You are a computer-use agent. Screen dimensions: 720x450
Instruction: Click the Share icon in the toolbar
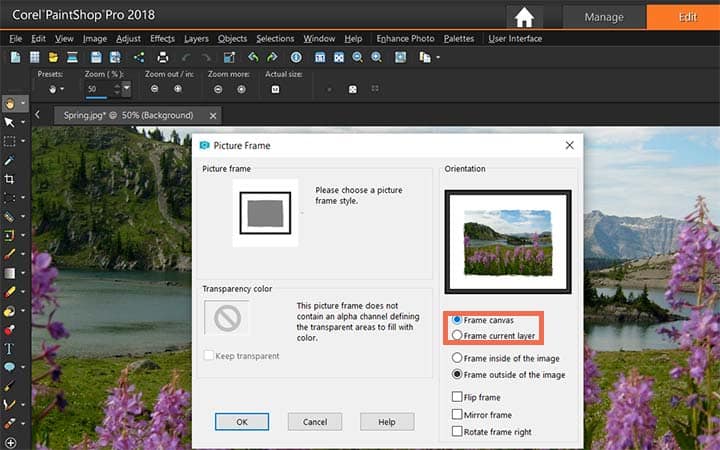(139, 57)
